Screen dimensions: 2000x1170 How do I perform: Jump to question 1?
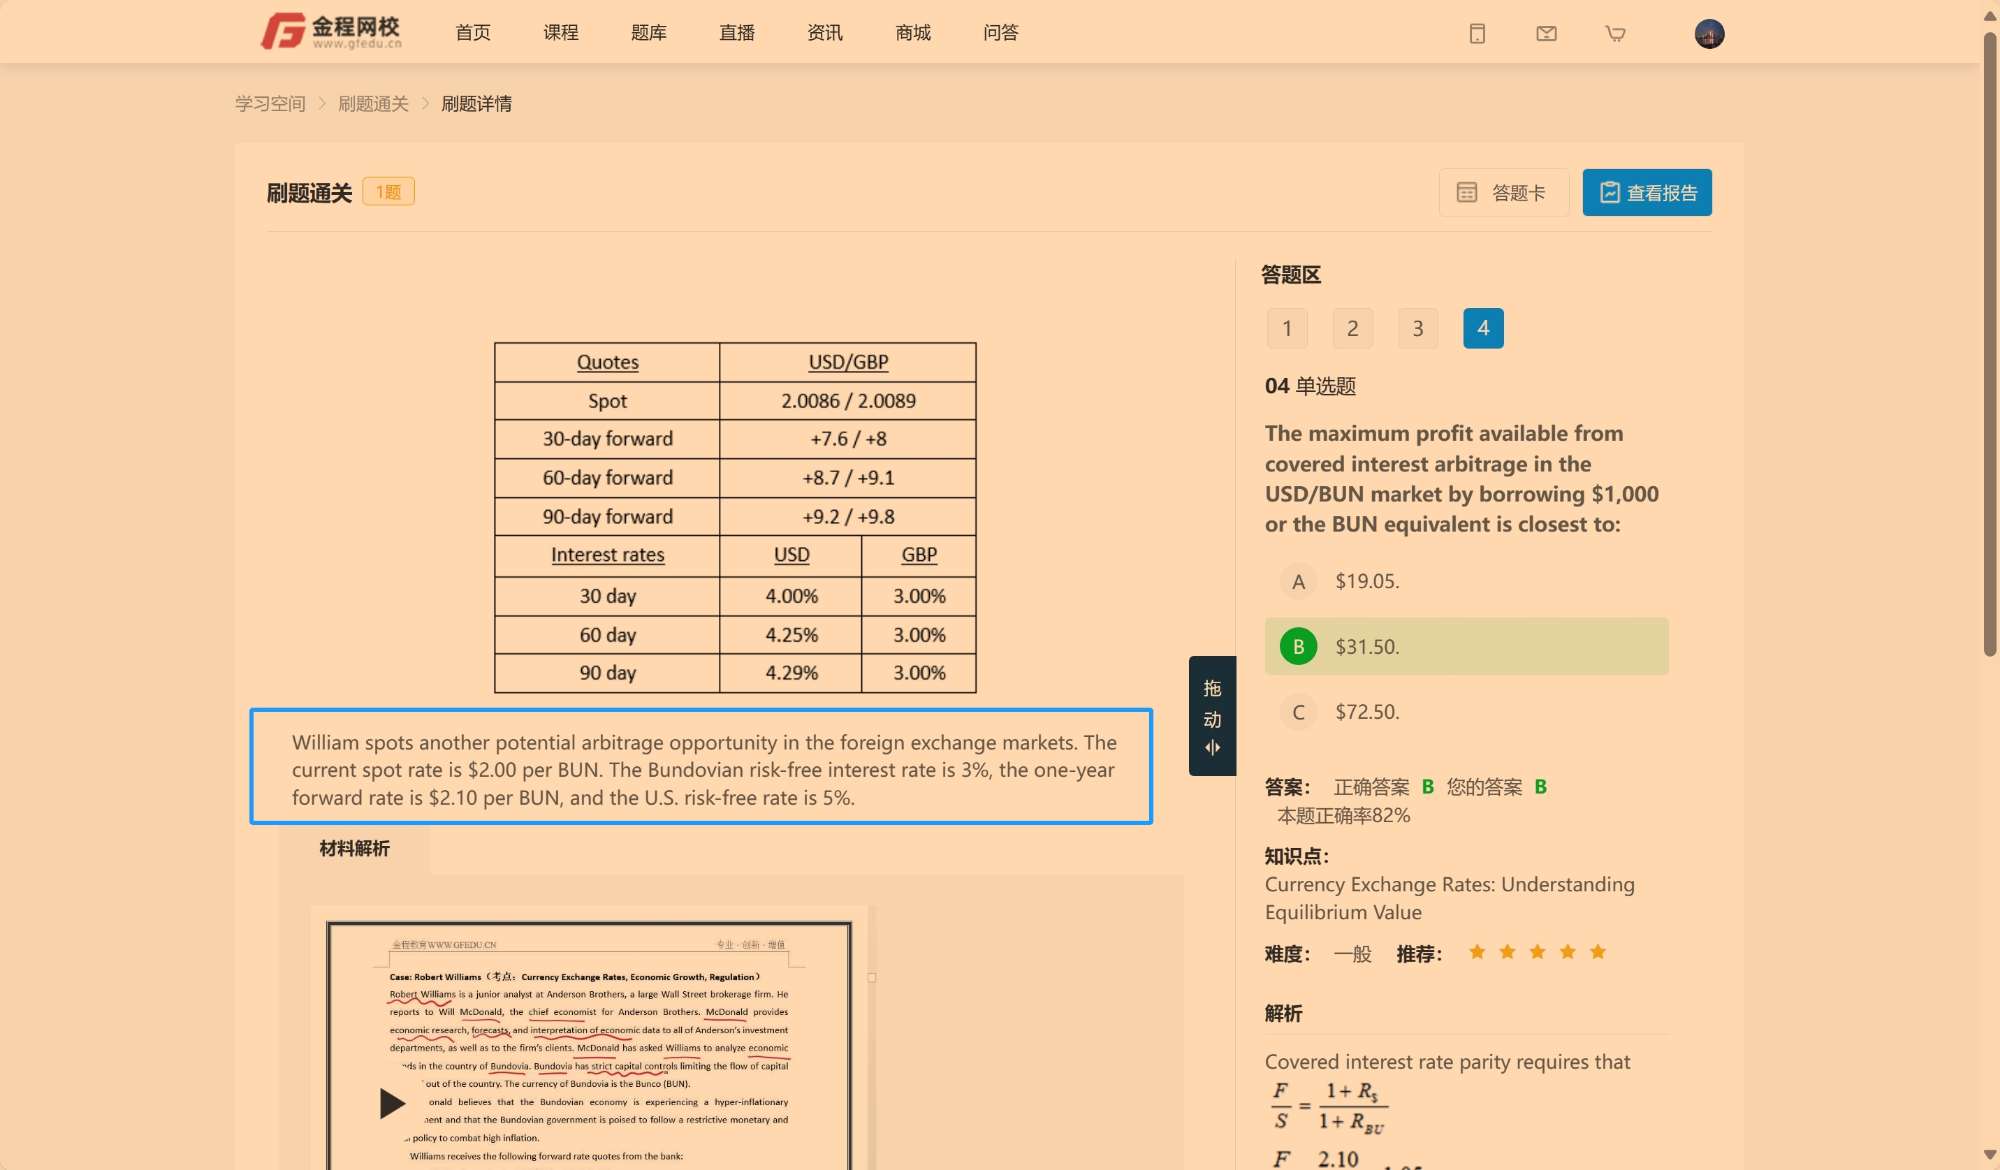pos(1287,328)
